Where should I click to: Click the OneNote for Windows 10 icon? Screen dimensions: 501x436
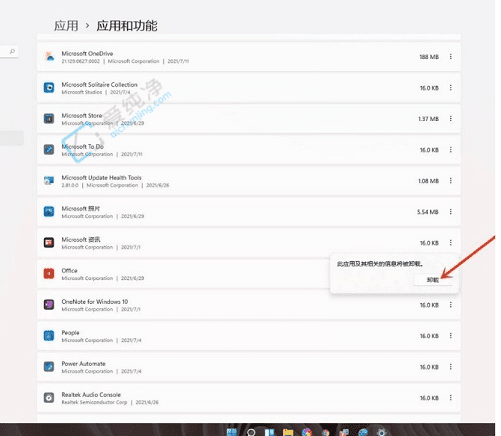[x=49, y=304]
